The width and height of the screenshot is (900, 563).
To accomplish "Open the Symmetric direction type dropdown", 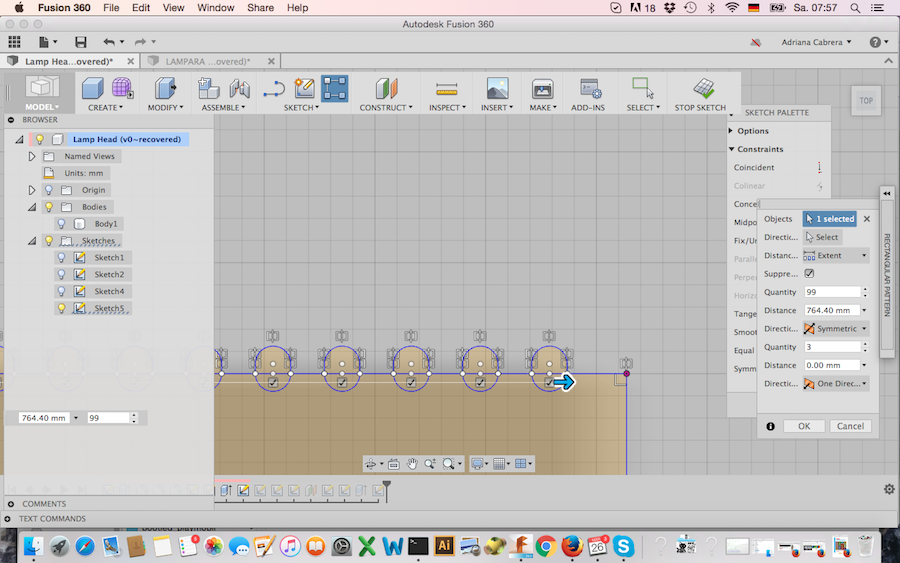I will (x=836, y=329).
